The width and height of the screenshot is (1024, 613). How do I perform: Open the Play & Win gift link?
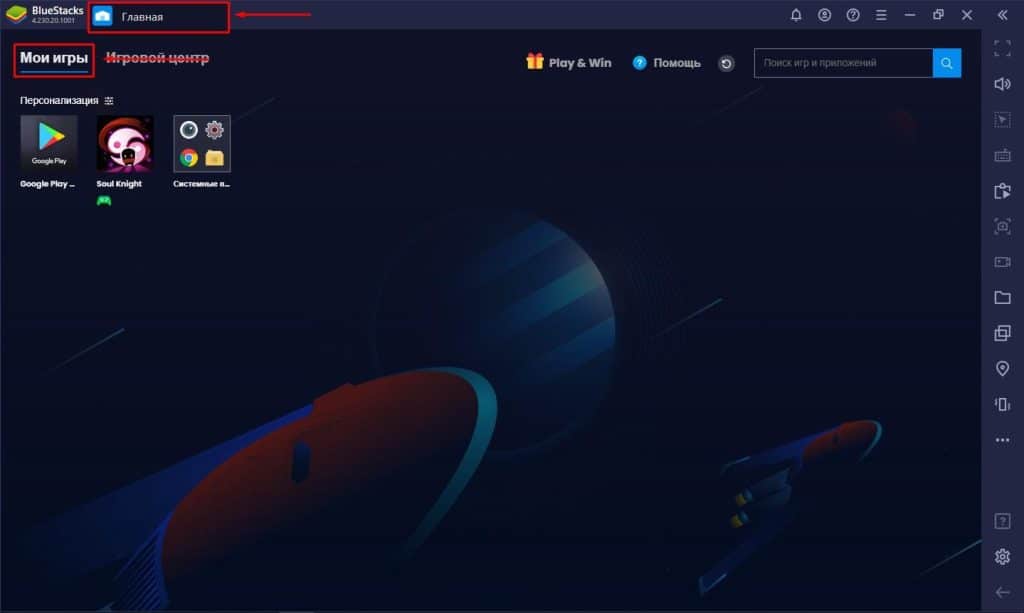(569, 62)
